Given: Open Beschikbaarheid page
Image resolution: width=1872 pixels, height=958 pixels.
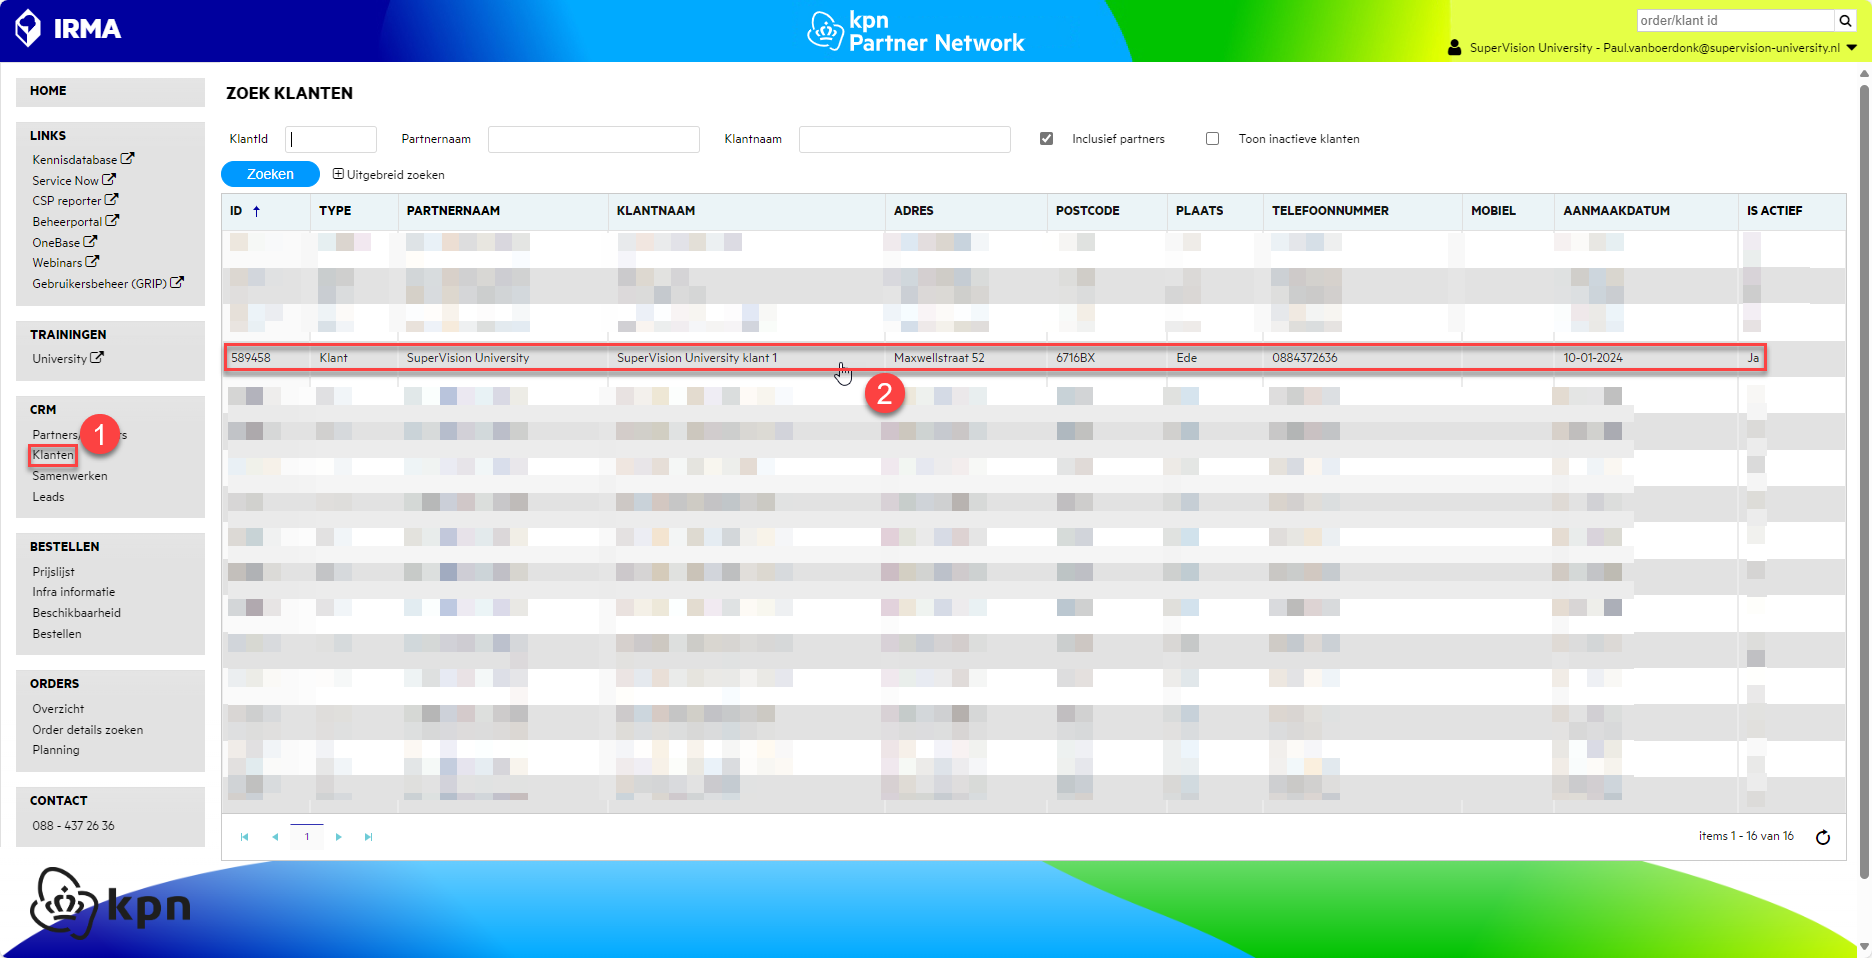Looking at the screenshot, I should pos(77,613).
